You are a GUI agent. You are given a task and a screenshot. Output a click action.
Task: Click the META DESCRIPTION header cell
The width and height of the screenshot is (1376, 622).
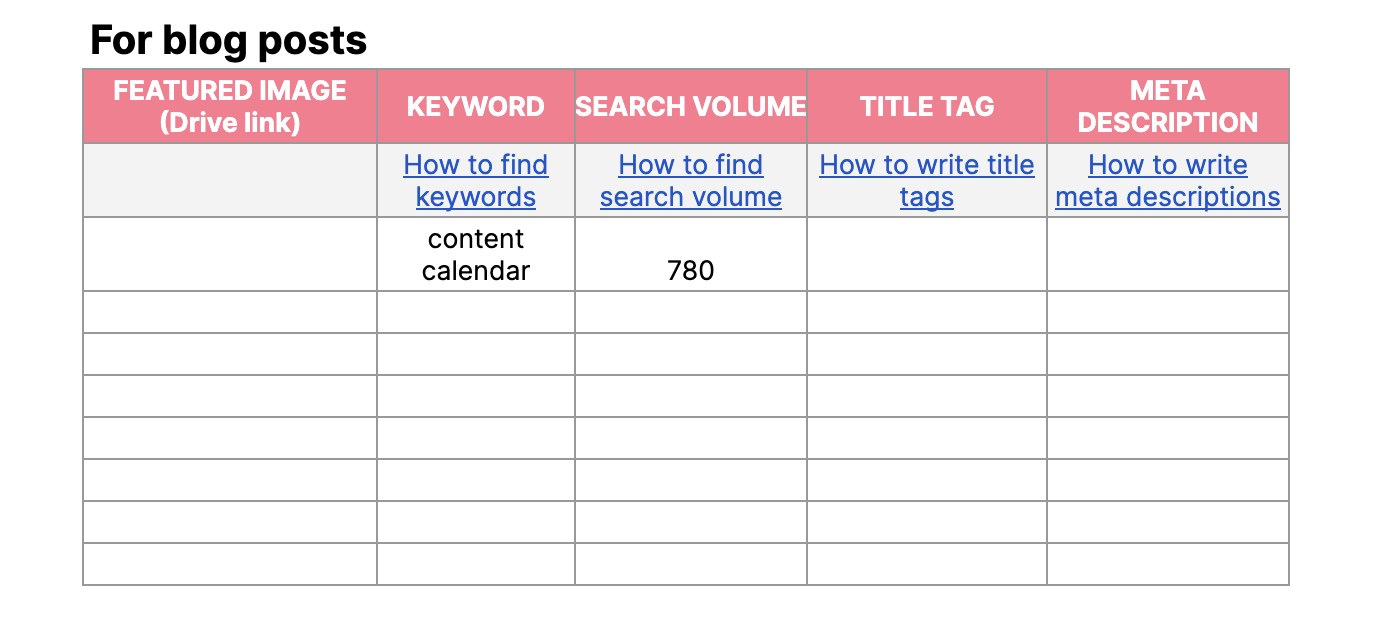pyautogui.click(x=1167, y=106)
